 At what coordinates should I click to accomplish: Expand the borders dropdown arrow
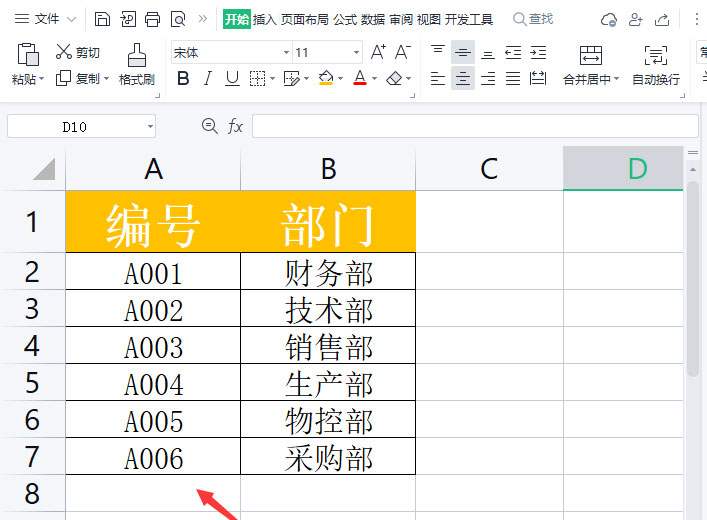272,78
